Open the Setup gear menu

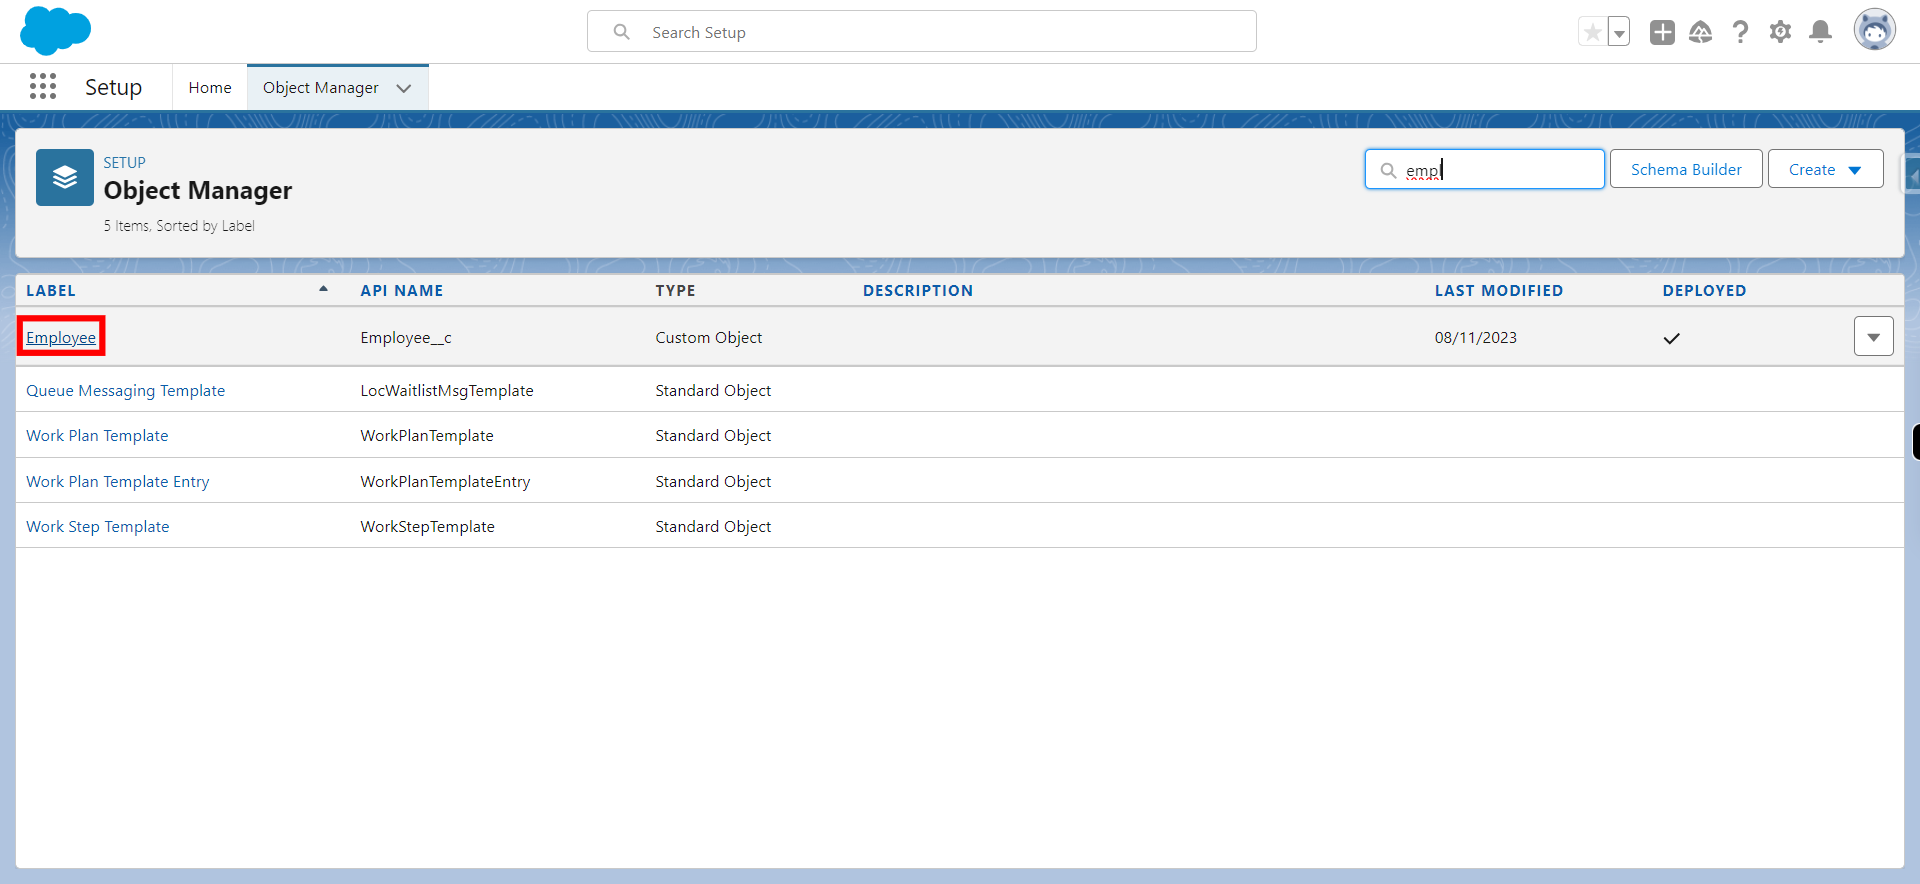(x=1780, y=32)
